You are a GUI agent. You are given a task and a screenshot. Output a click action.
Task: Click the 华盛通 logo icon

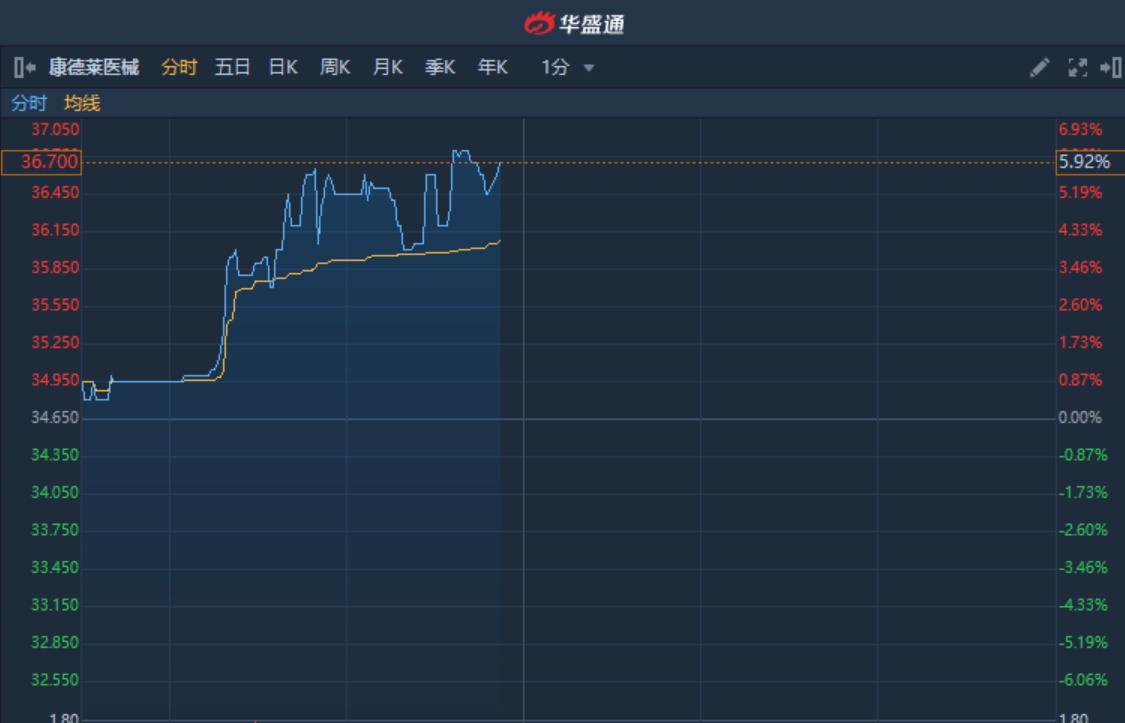pos(539,23)
